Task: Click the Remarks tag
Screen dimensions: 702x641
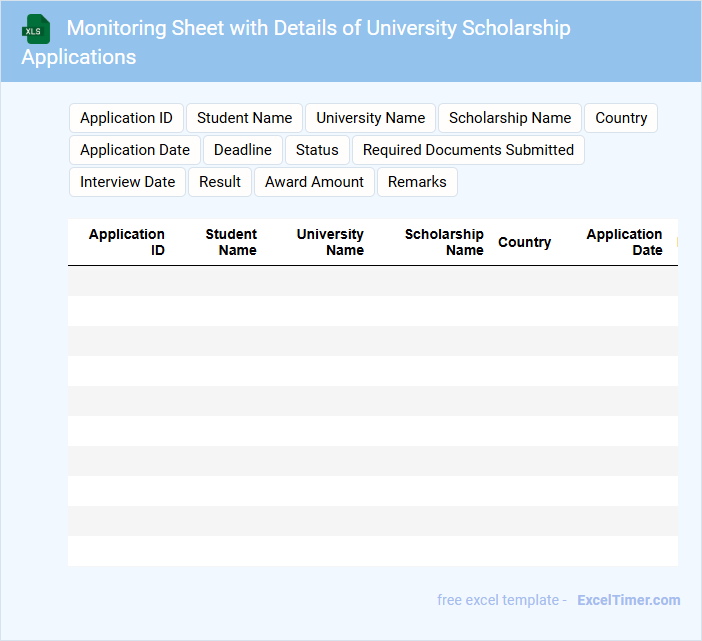Action: pos(417,182)
